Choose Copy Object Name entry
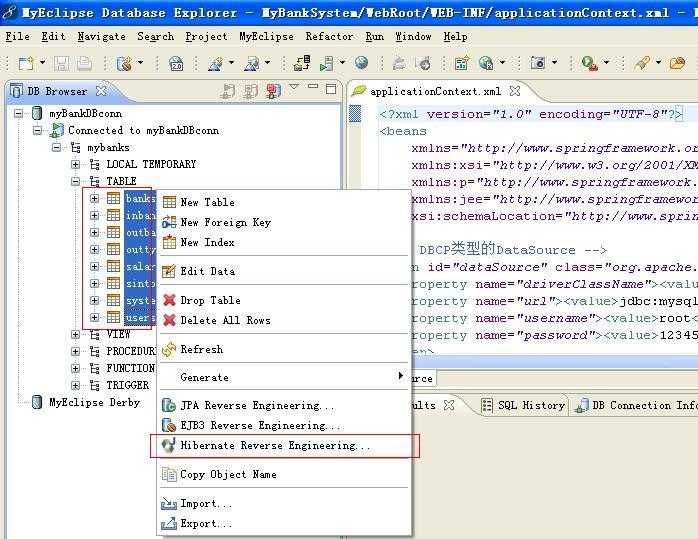 coord(284,474)
